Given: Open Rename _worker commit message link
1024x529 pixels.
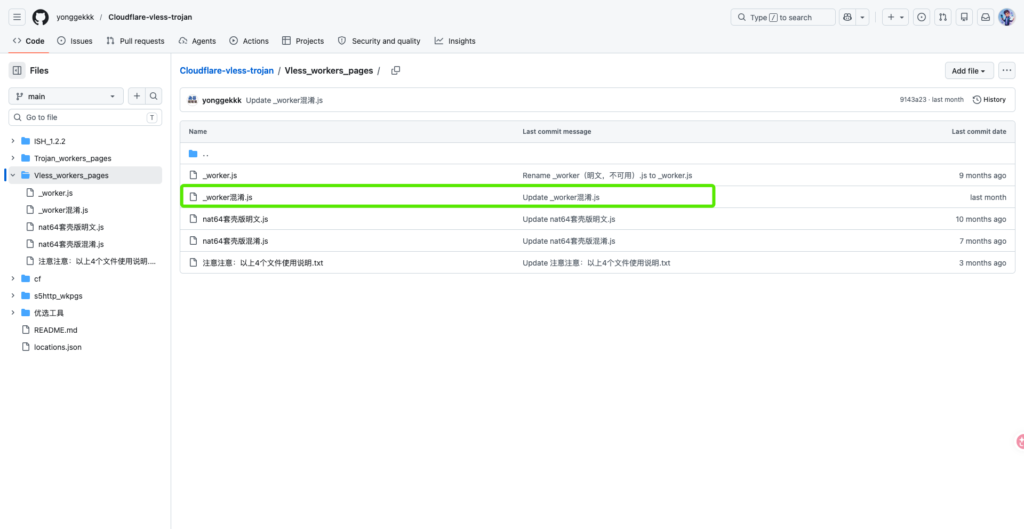Looking at the screenshot, I should pos(607,176).
